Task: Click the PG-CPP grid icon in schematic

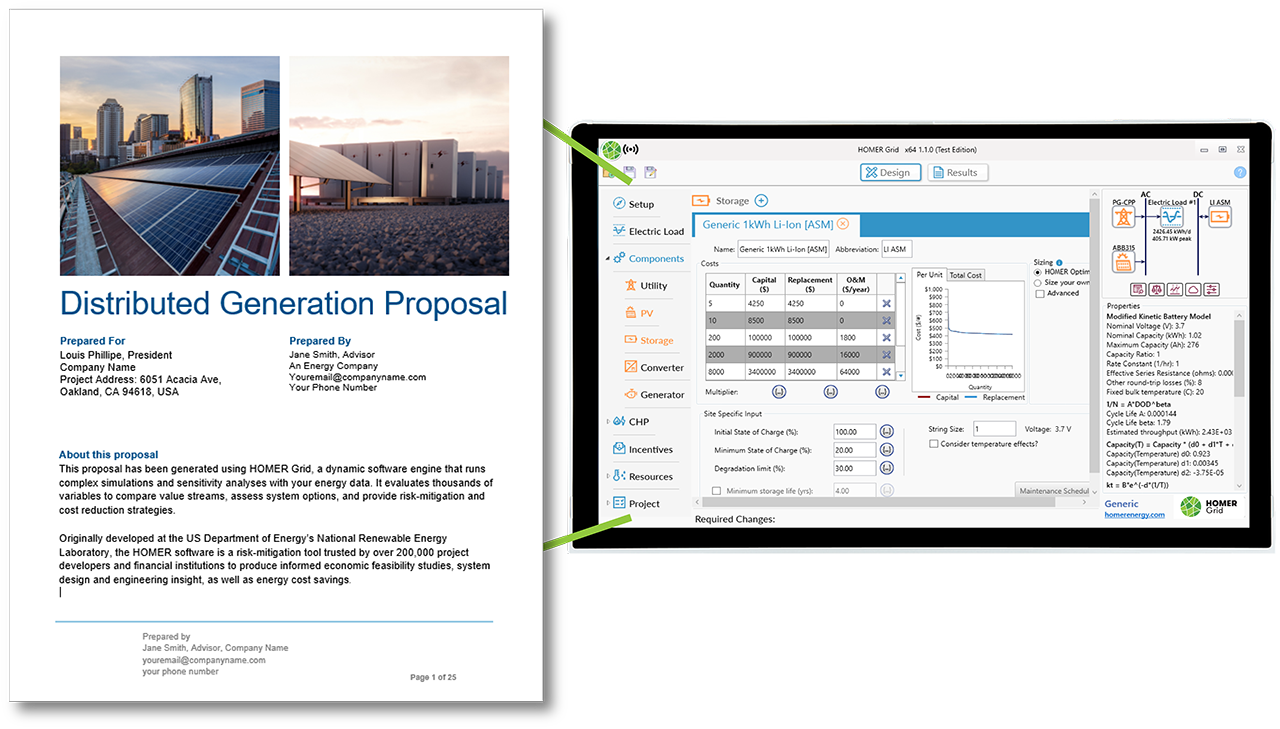Action: [x=1124, y=217]
